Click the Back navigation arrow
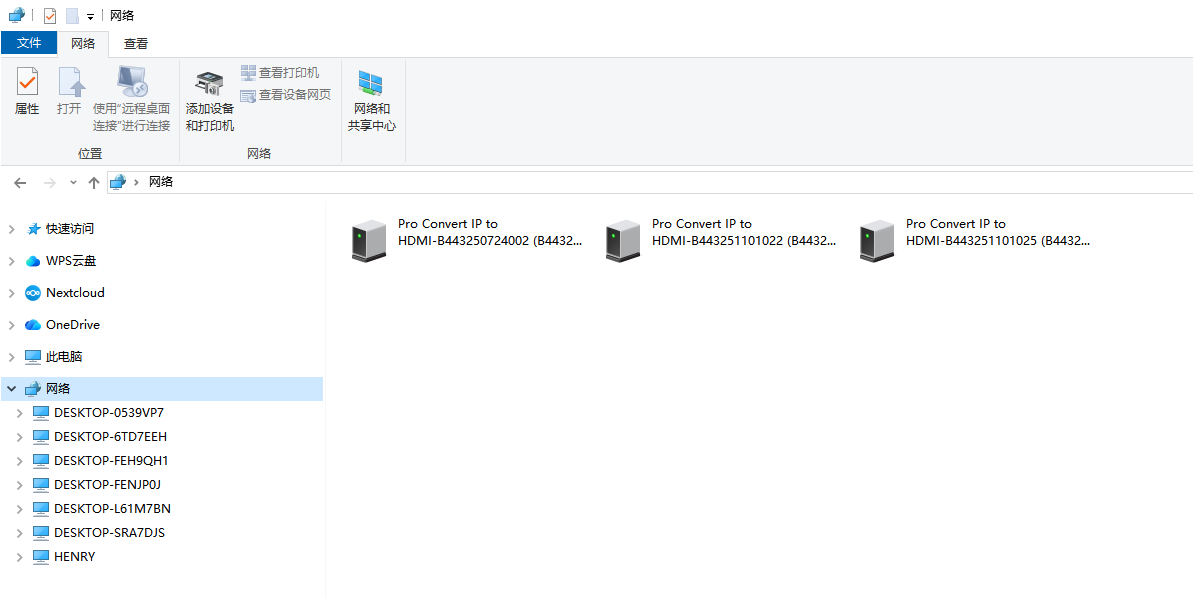This screenshot has height=598, width=1193. point(20,182)
